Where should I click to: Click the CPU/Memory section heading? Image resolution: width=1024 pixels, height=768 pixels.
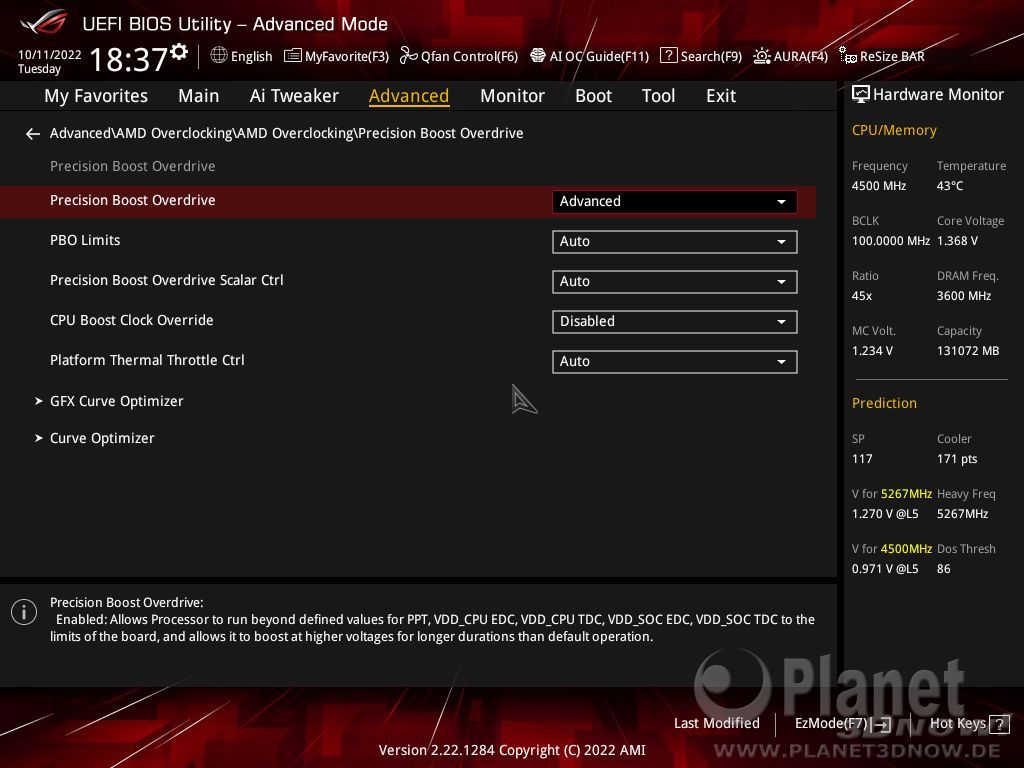(x=893, y=130)
